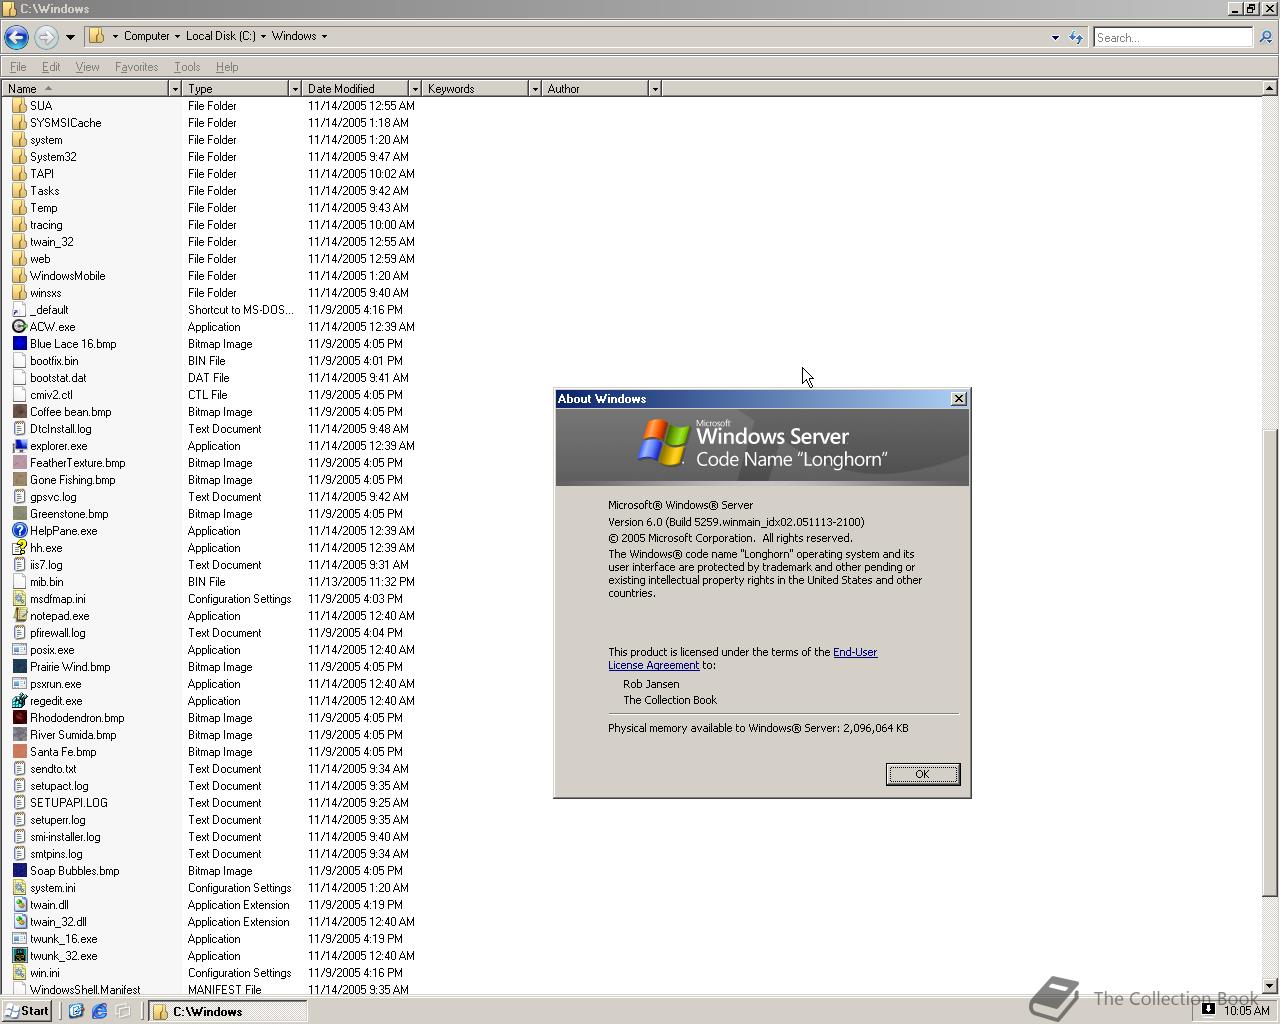Screen dimensions: 1280x1024
Task: Select the notepad.exe icon
Action: (19, 616)
